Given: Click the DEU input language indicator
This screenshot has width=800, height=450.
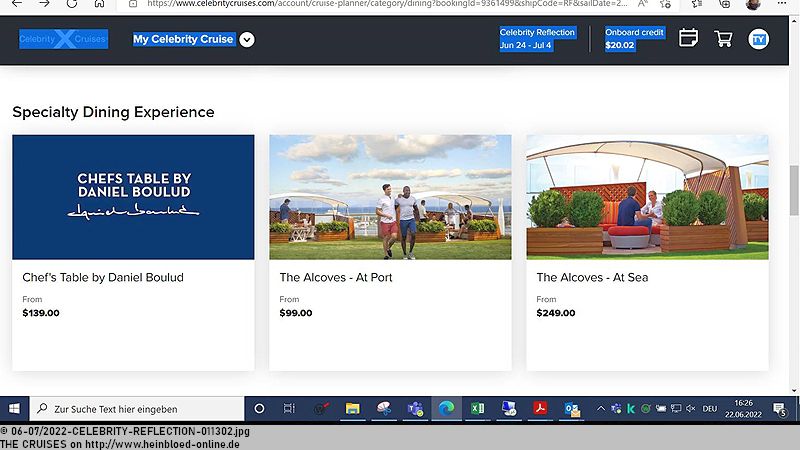Looking at the screenshot, I should [x=710, y=409].
